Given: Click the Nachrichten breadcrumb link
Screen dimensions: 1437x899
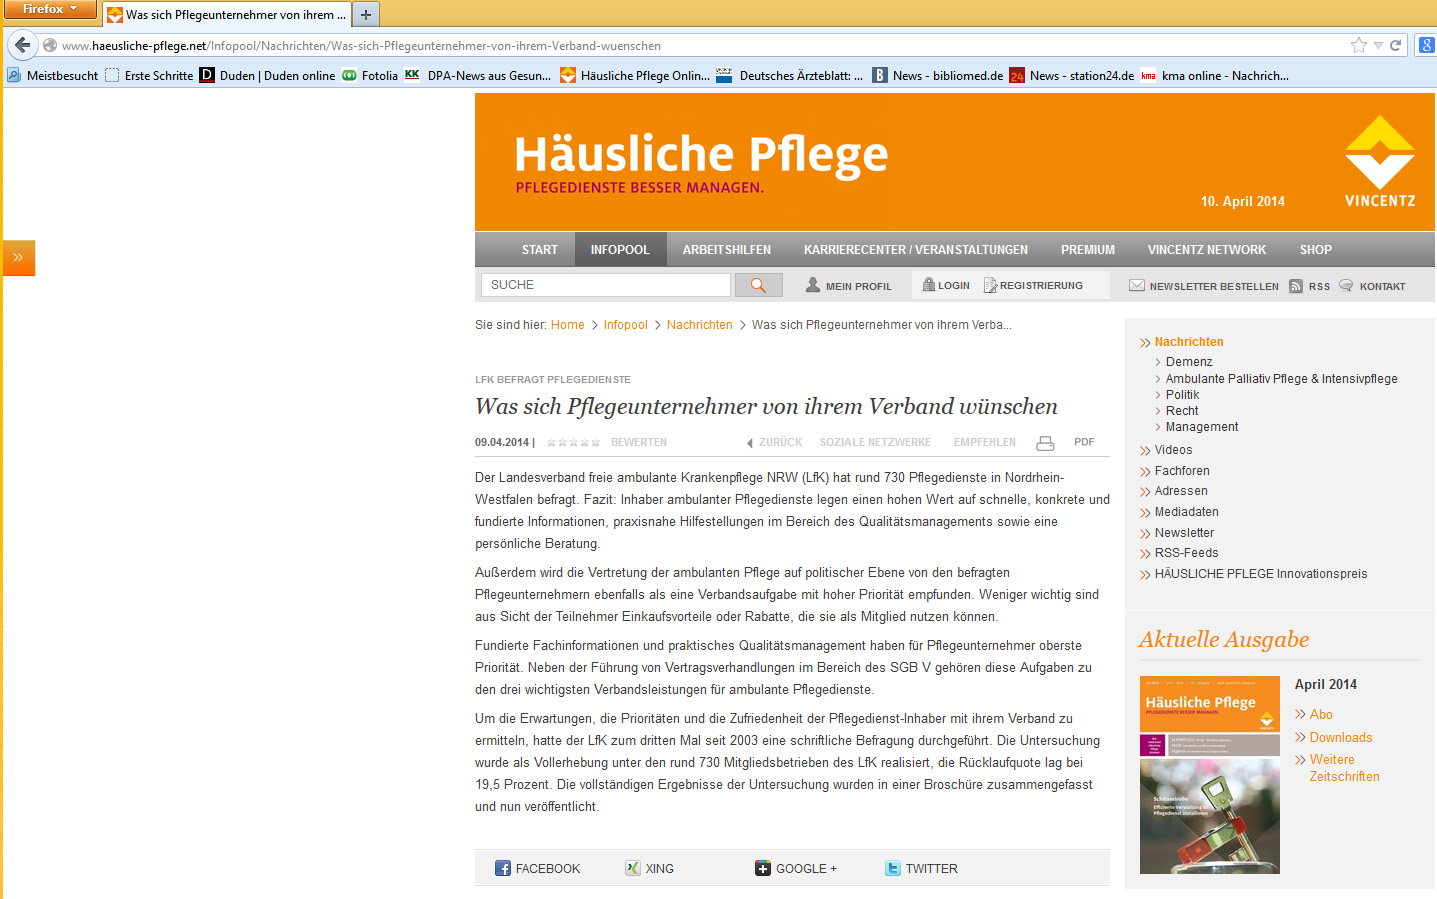Looking at the screenshot, I should 699,325.
